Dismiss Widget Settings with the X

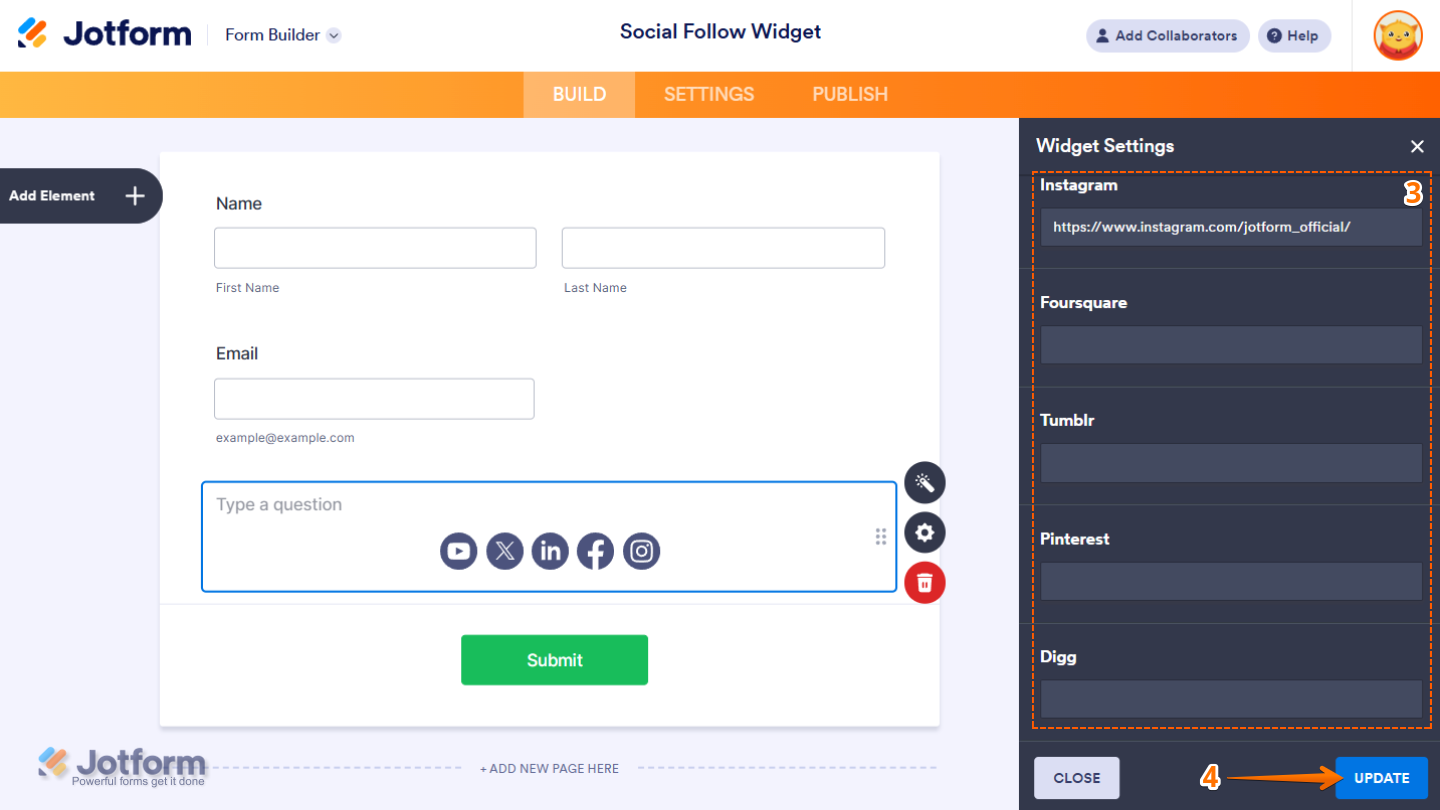pyautogui.click(x=1417, y=146)
